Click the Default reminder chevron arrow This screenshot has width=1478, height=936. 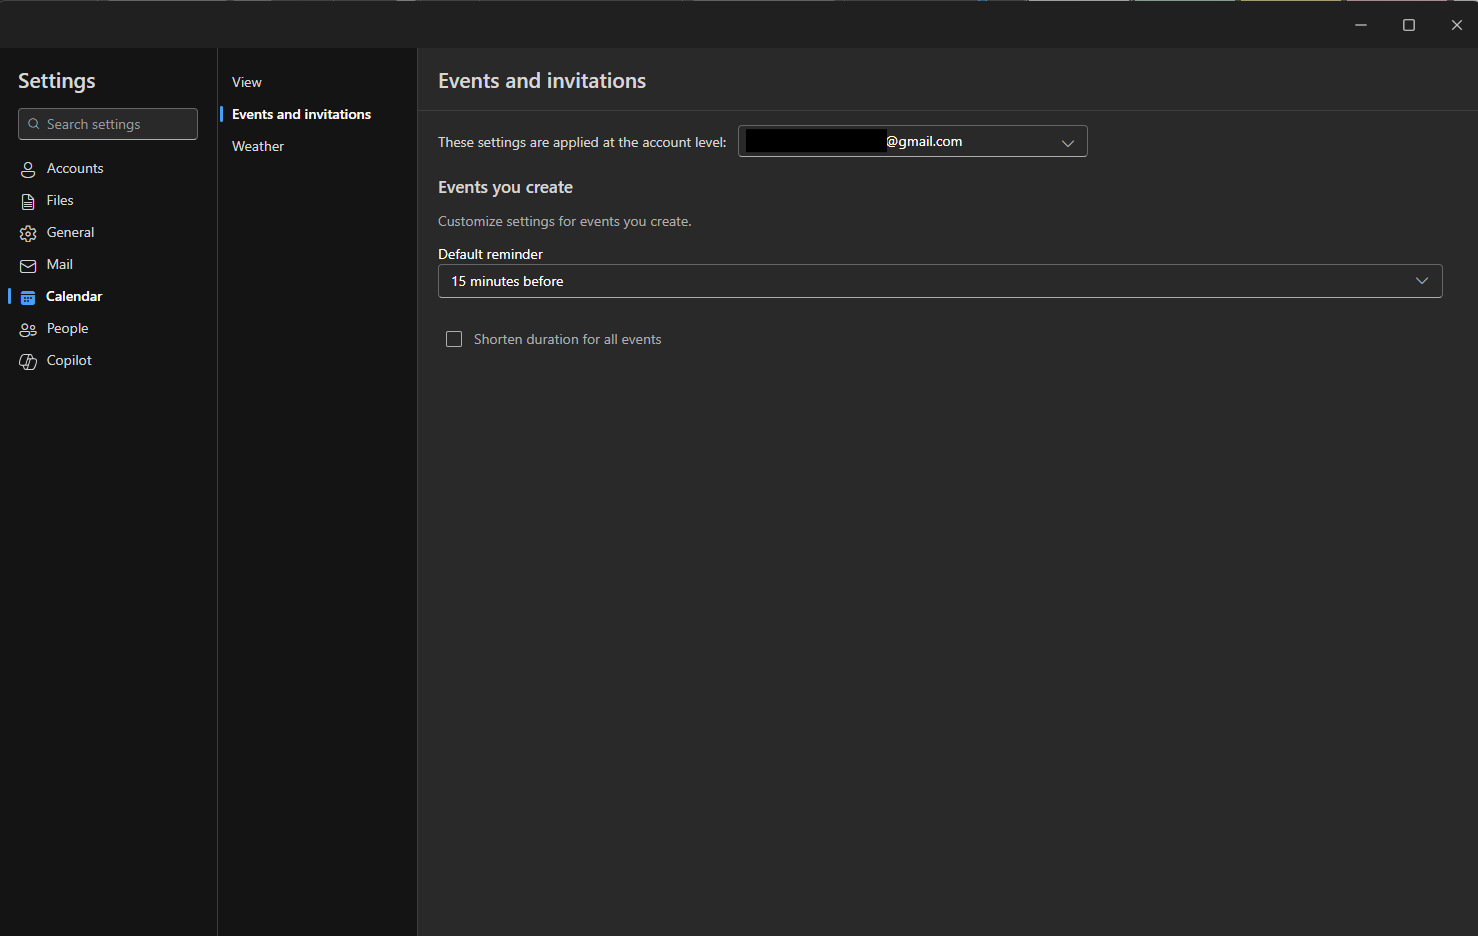tap(1422, 281)
